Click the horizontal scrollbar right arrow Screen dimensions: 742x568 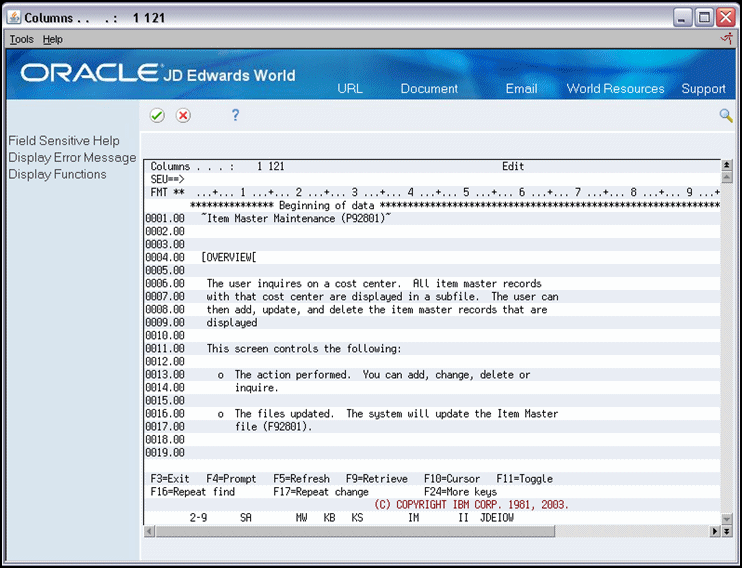pos(715,532)
